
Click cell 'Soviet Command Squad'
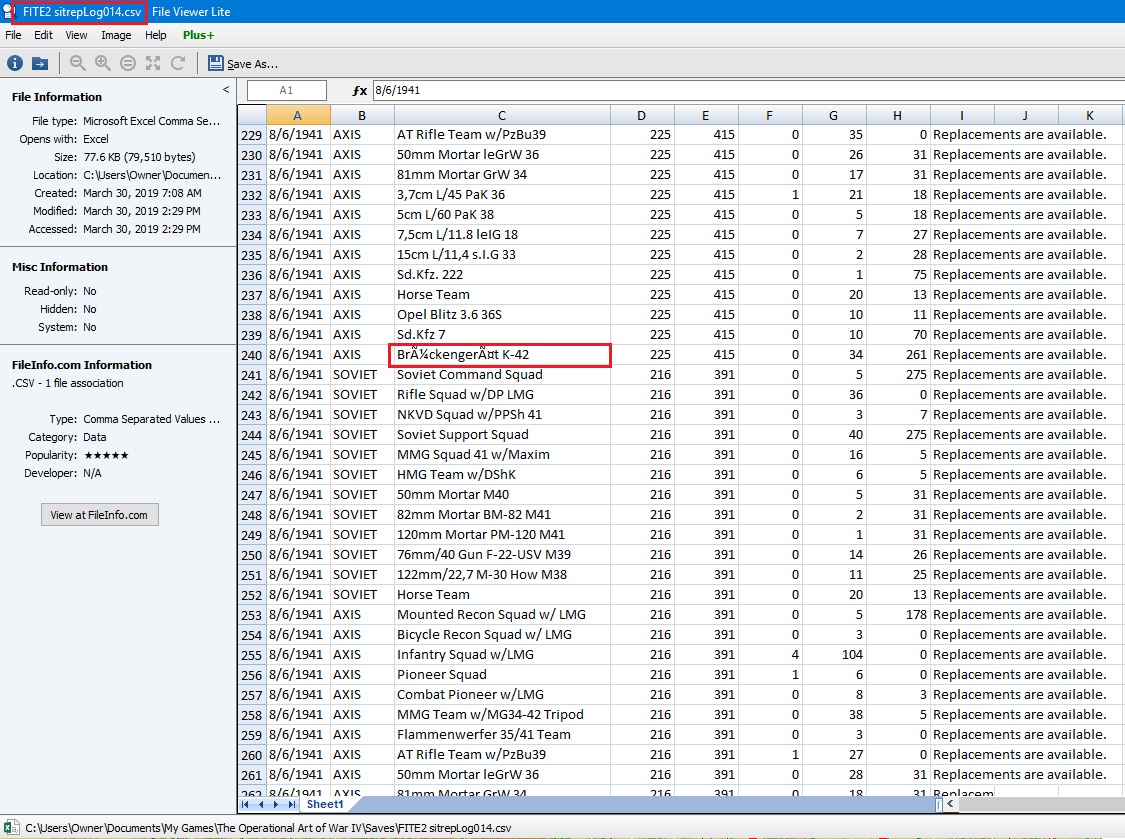[502, 375]
